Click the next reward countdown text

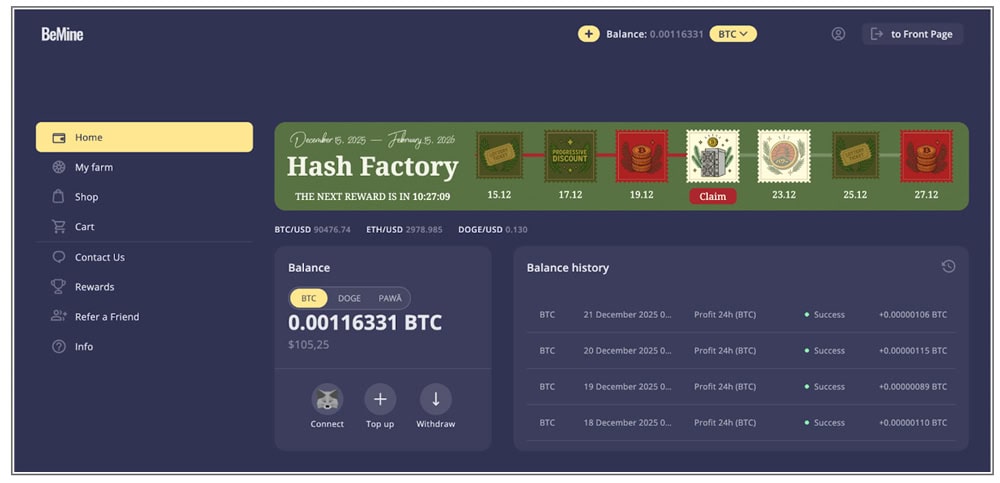point(372,197)
